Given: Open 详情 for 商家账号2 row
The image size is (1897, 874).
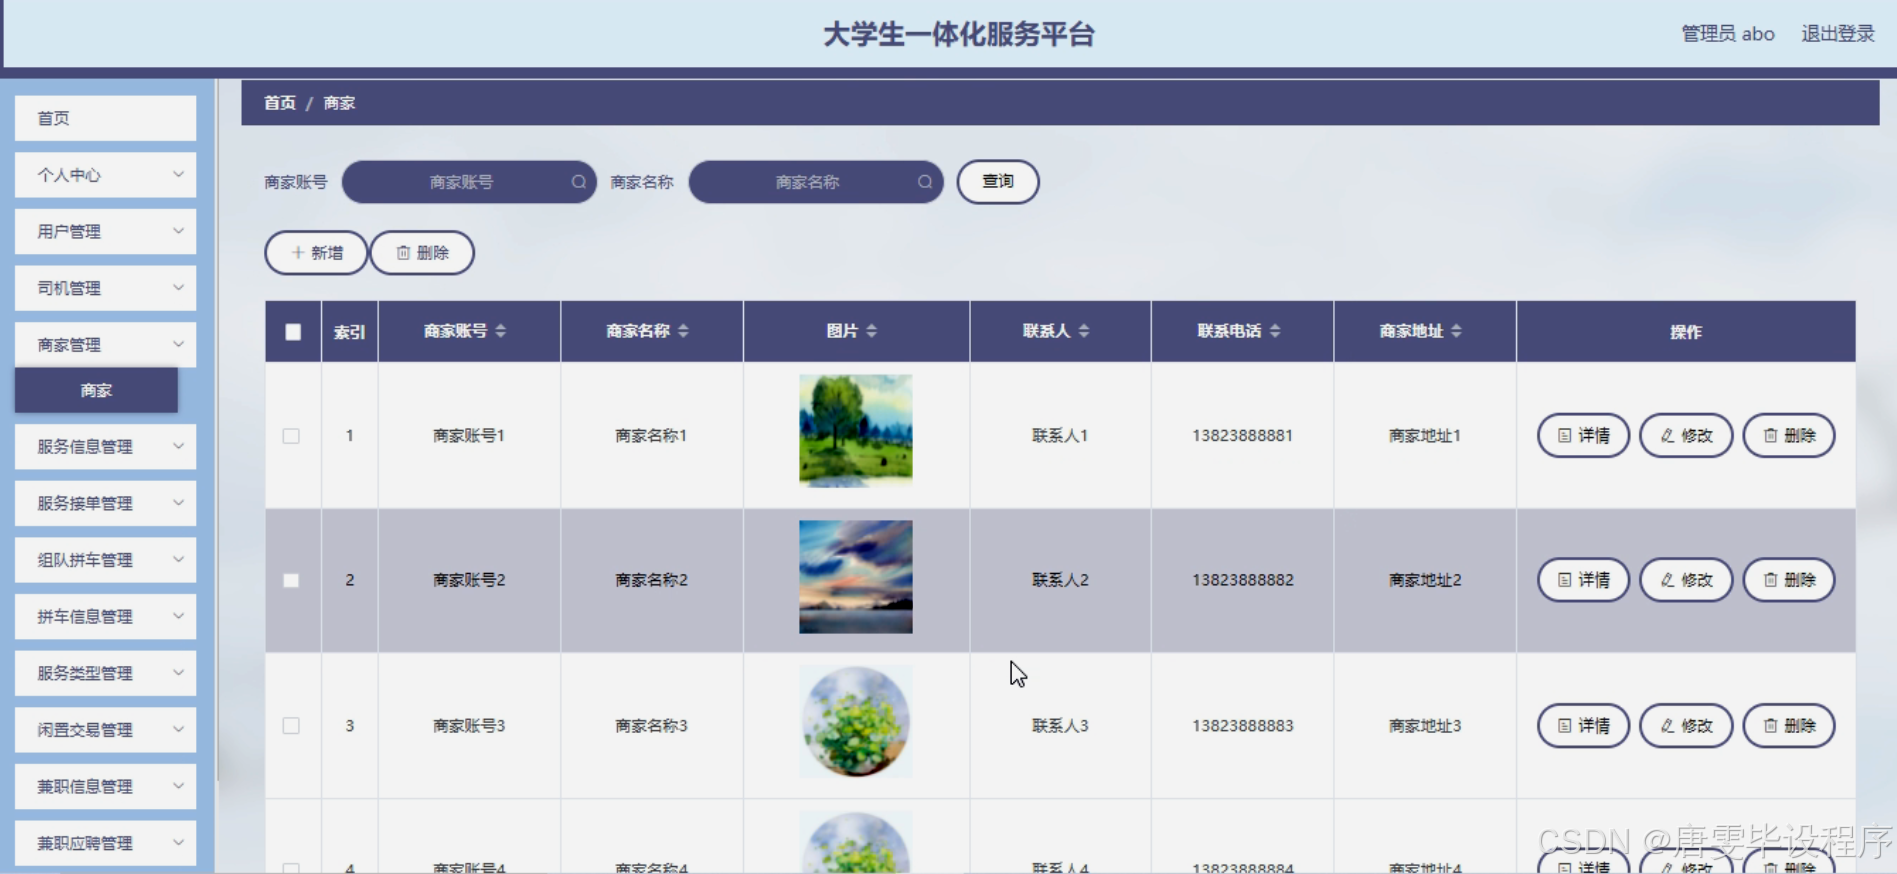Looking at the screenshot, I should [x=1584, y=580].
